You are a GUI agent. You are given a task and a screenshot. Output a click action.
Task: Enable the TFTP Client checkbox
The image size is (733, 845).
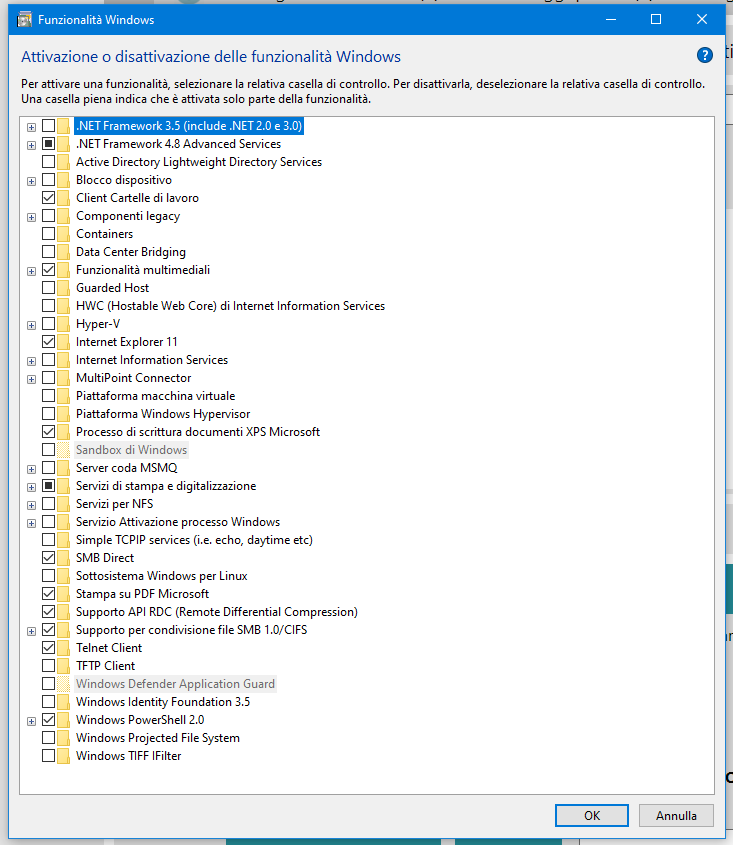pos(49,666)
